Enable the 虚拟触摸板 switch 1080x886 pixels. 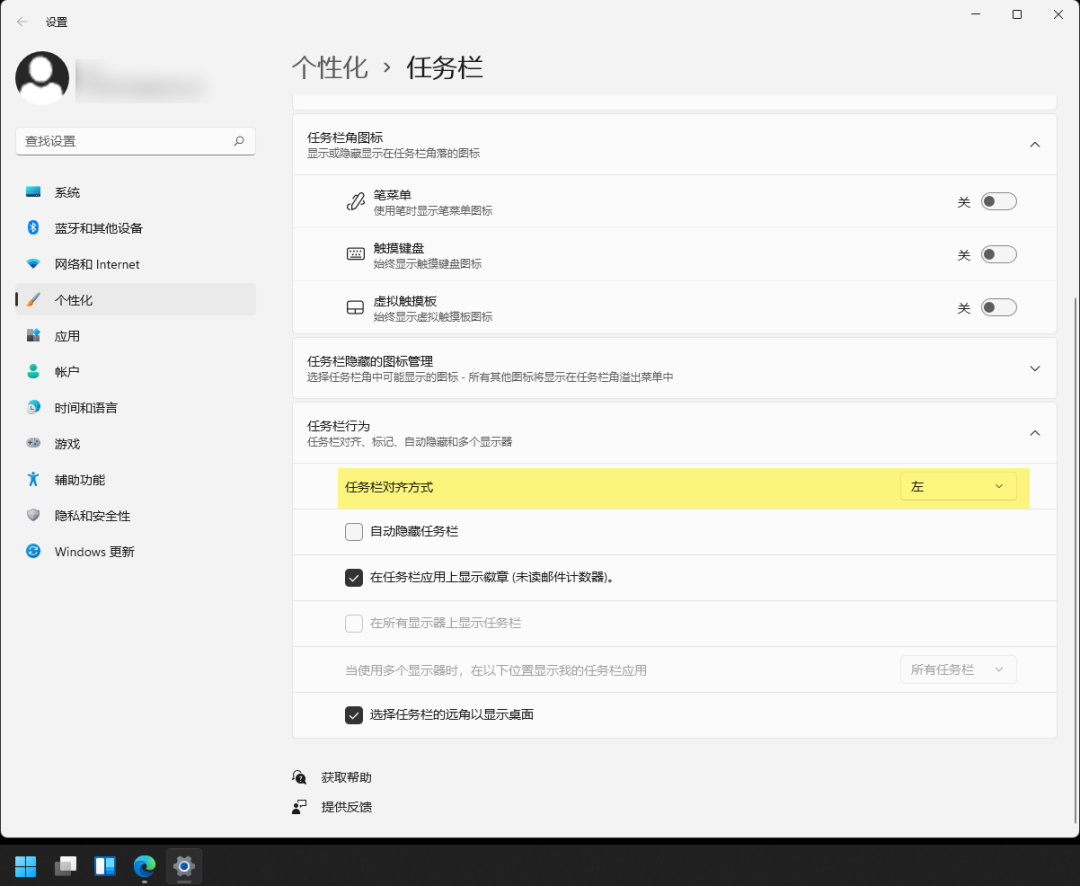coord(998,308)
